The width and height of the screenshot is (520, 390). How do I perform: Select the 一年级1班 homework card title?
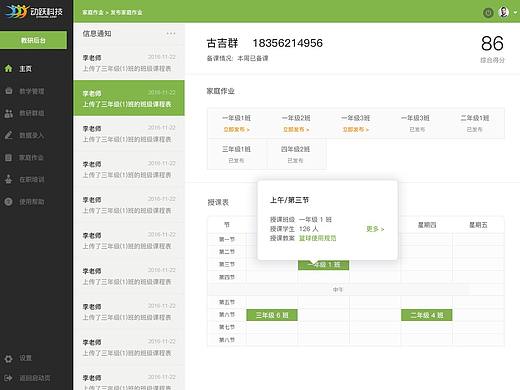click(236, 118)
